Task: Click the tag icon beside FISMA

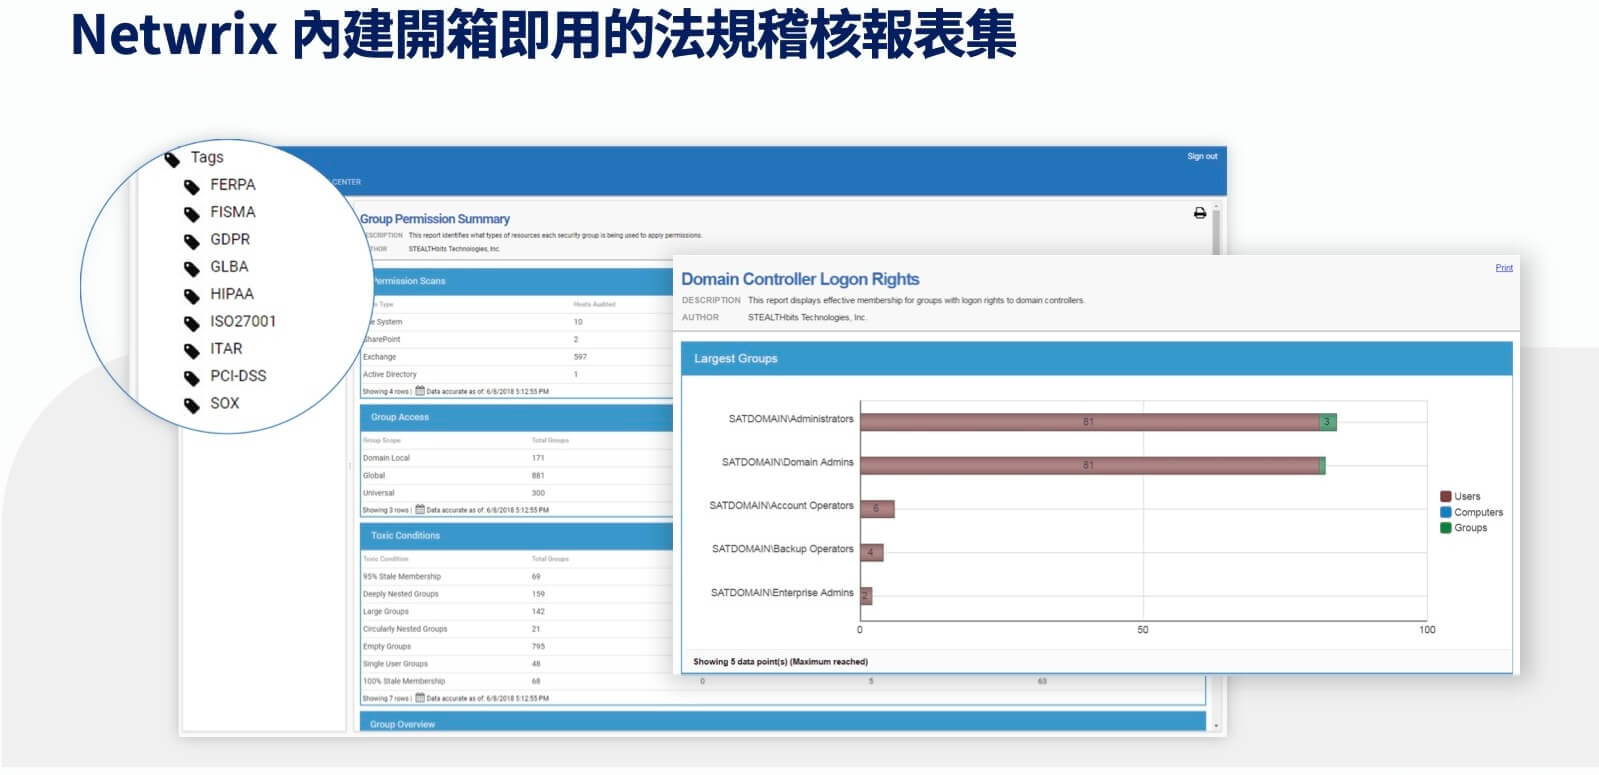Action: click(192, 214)
